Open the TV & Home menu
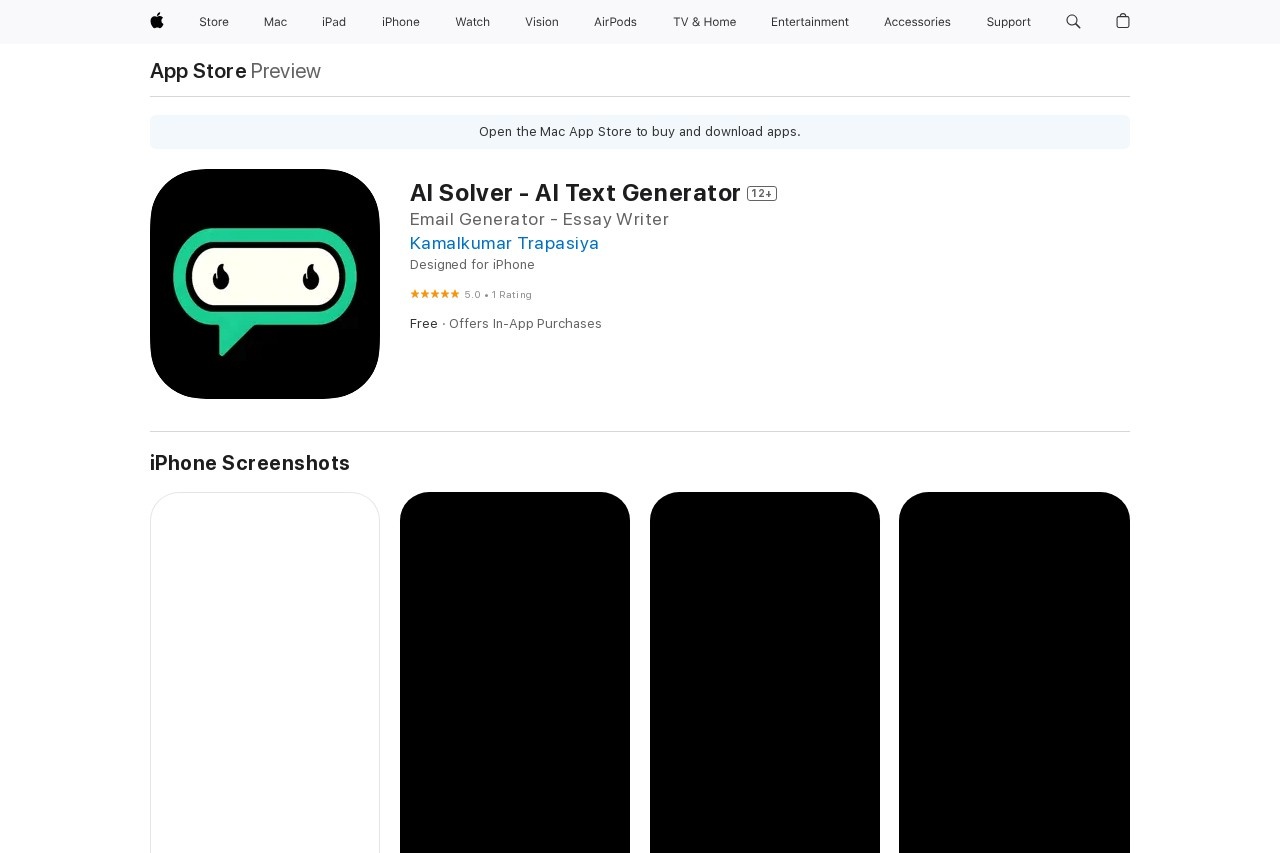Viewport: 1280px width, 853px height. click(704, 22)
